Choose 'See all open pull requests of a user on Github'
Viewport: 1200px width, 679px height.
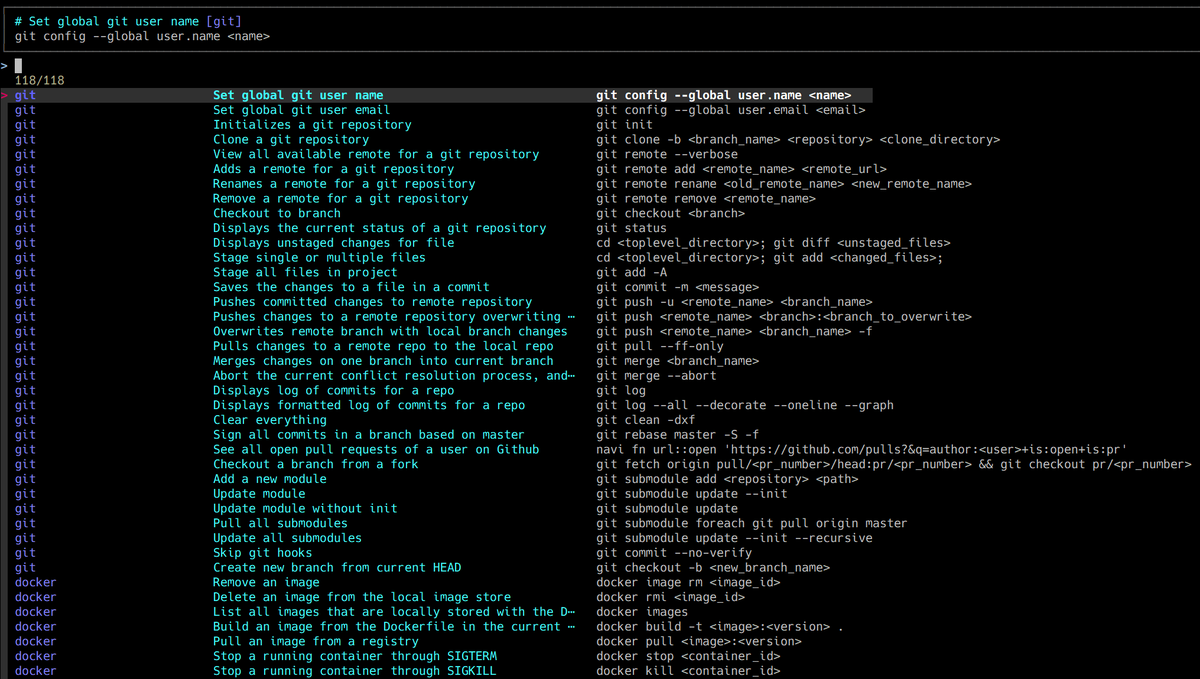click(376, 449)
